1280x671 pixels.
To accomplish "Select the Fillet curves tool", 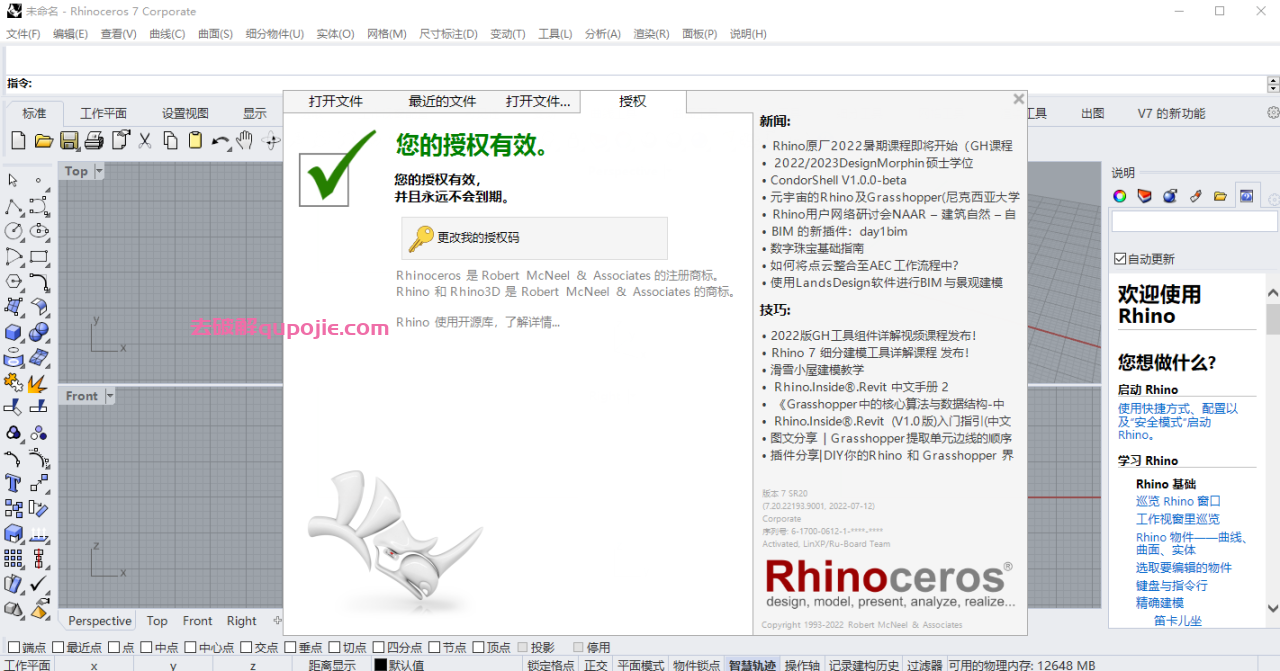I will tap(39, 282).
